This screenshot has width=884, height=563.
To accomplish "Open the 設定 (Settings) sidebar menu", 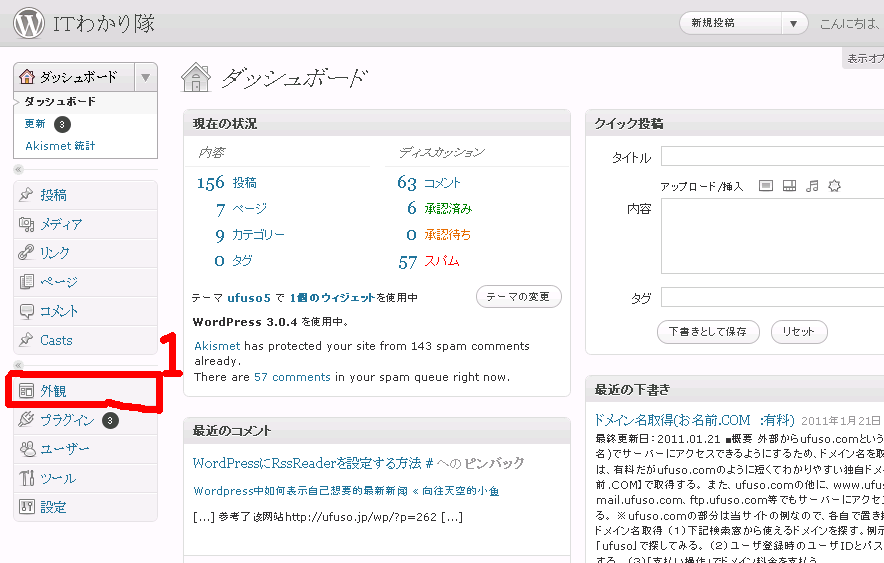I will (x=53, y=507).
